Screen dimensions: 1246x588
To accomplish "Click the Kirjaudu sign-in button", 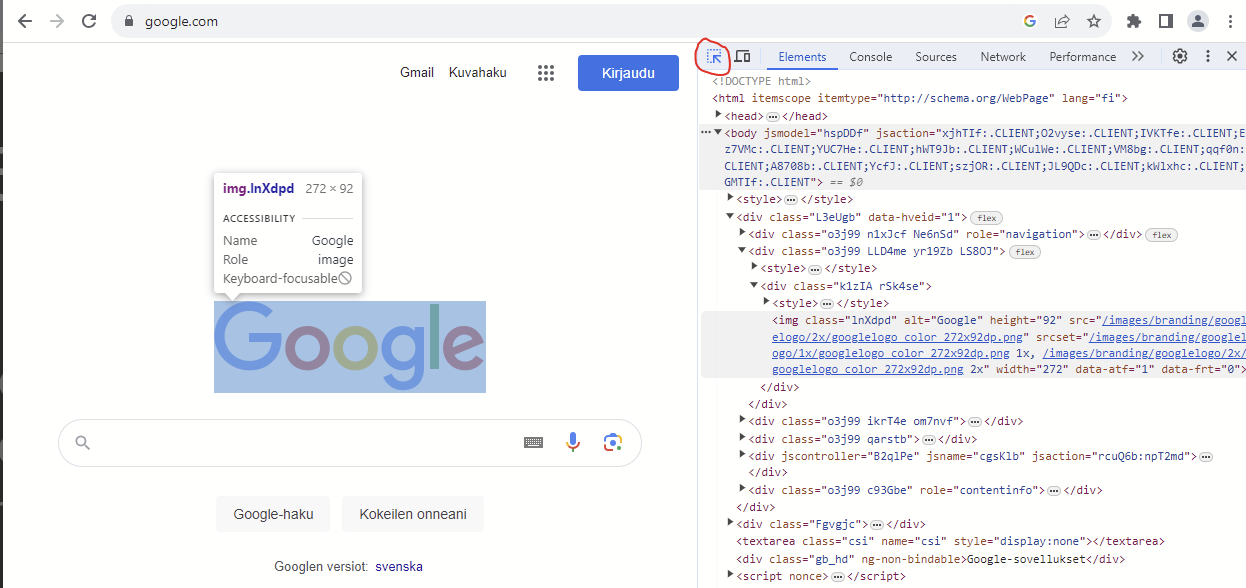I will tap(628, 73).
